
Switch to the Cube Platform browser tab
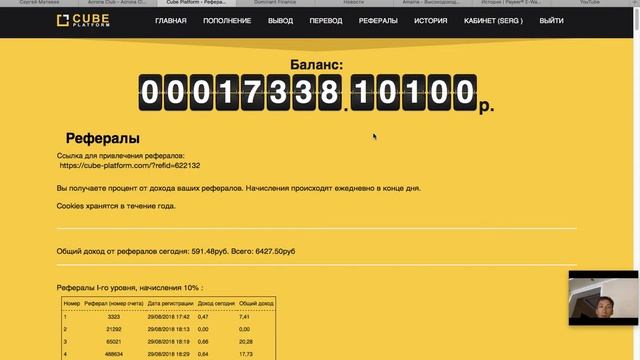click(196, 2)
